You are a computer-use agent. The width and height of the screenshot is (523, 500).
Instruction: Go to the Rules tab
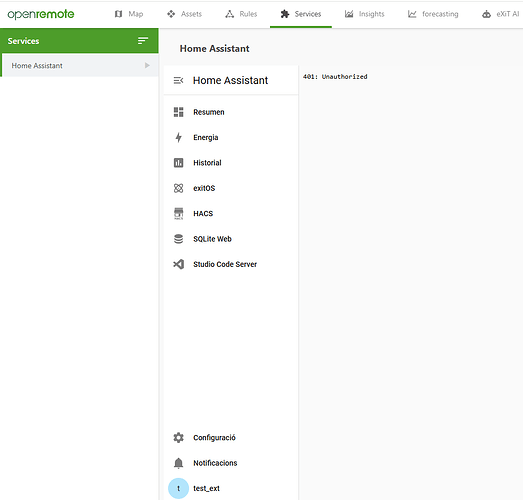tap(241, 14)
